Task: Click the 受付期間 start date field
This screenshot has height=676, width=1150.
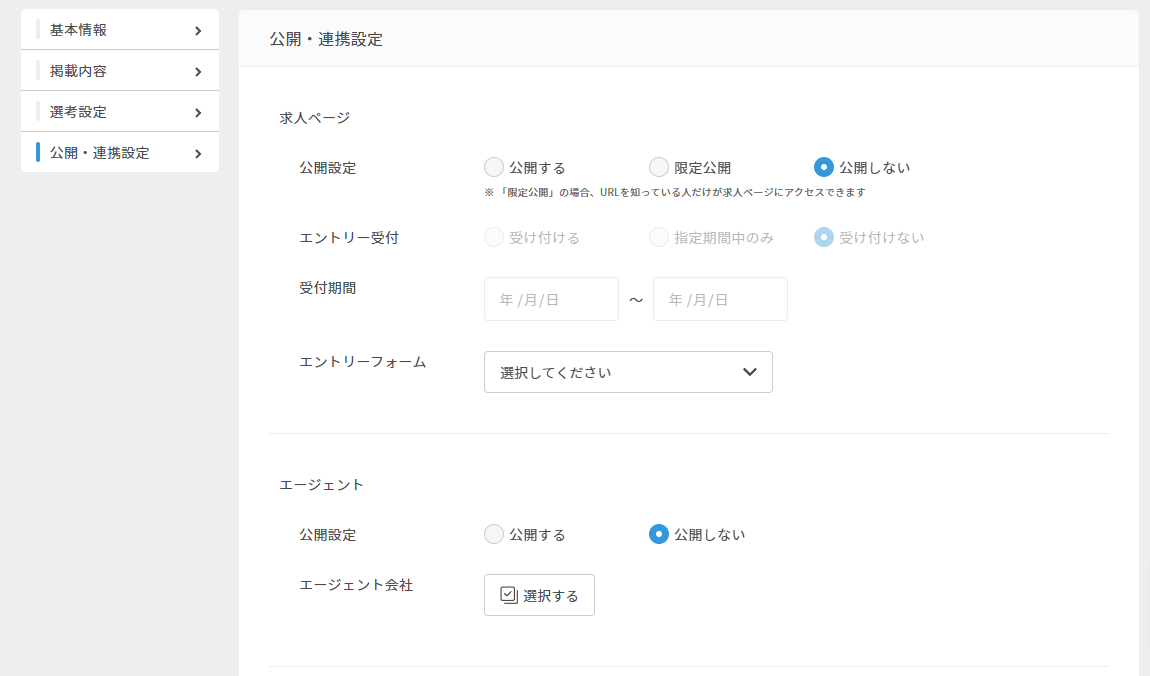Action: point(551,299)
